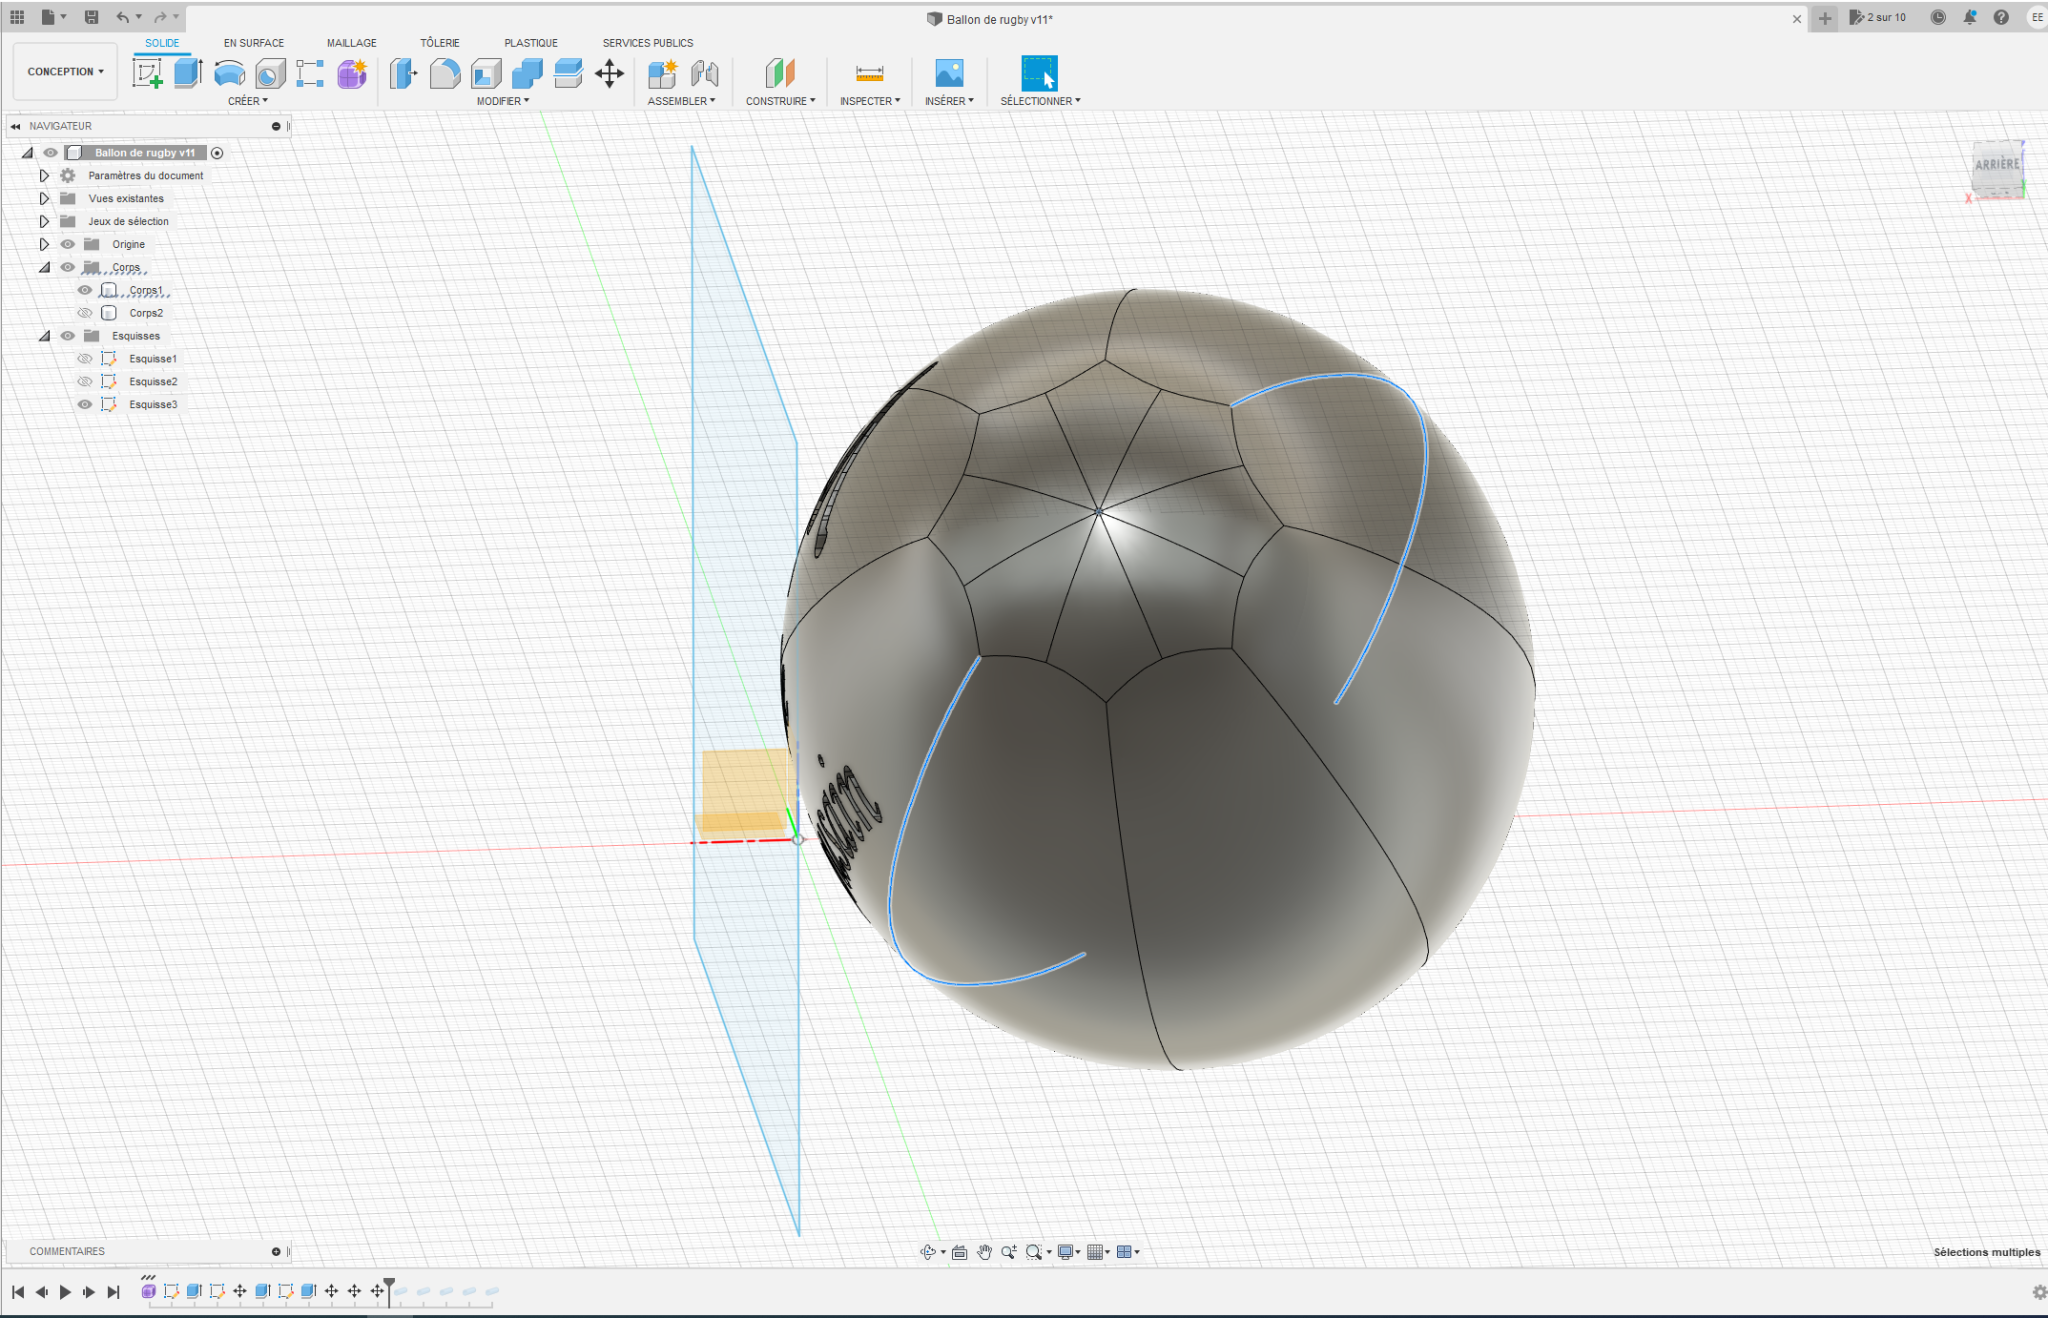Image resolution: width=2048 pixels, height=1318 pixels.
Task: Switch to the EN SURFACE tab
Action: 254,43
